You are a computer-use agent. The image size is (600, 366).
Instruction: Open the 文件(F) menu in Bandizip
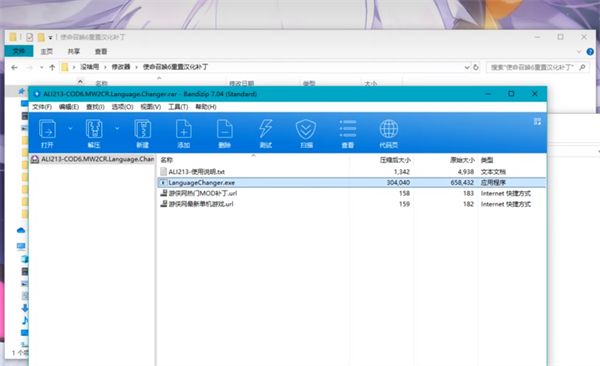pos(42,107)
